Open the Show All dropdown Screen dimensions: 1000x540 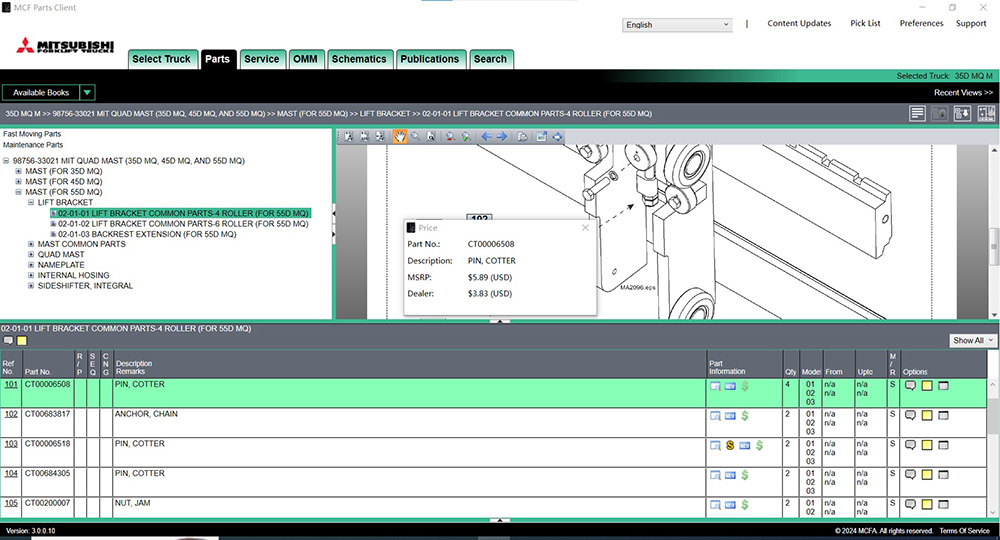973,340
